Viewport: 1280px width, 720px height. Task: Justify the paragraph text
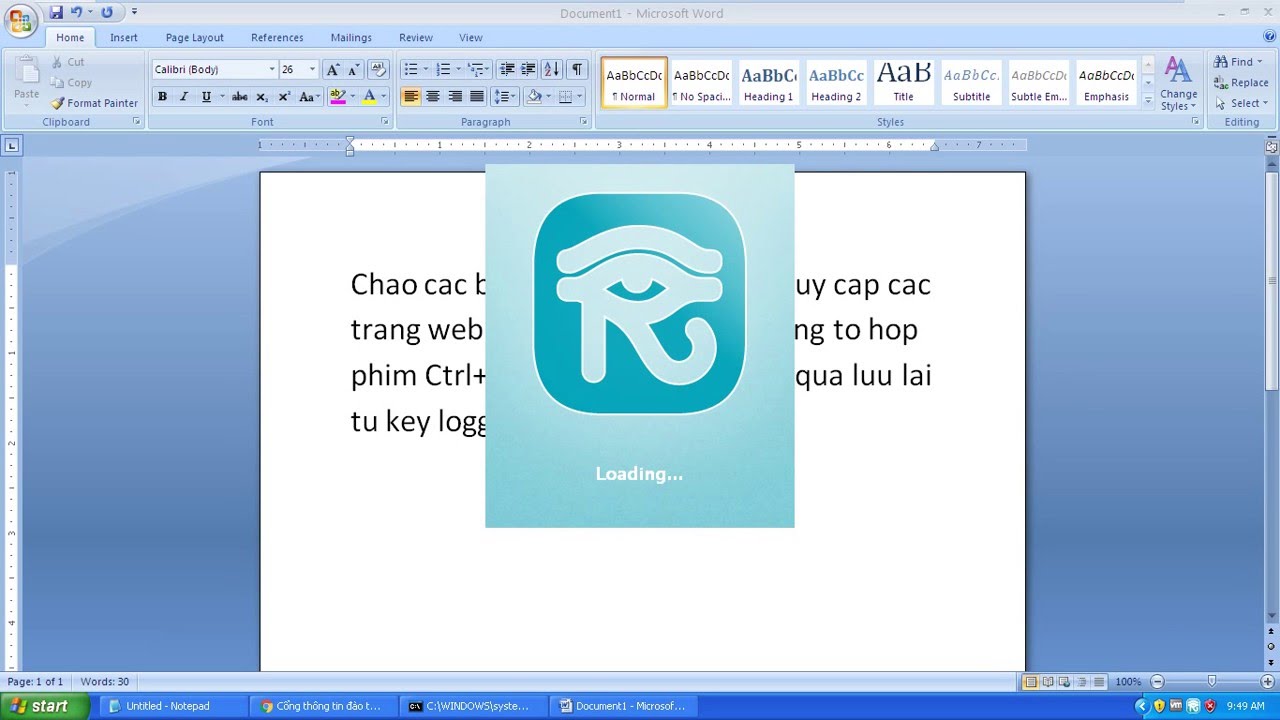[x=477, y=97]
